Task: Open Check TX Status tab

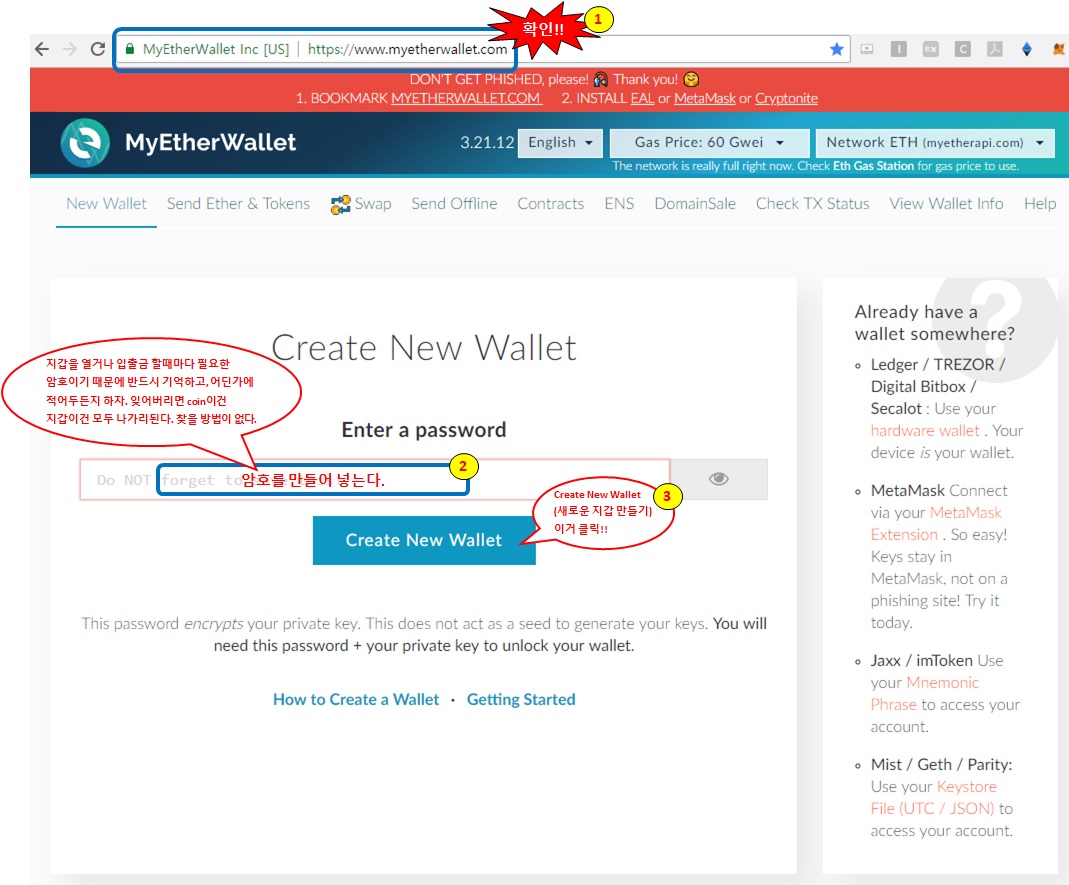Action: click(812, 204)
